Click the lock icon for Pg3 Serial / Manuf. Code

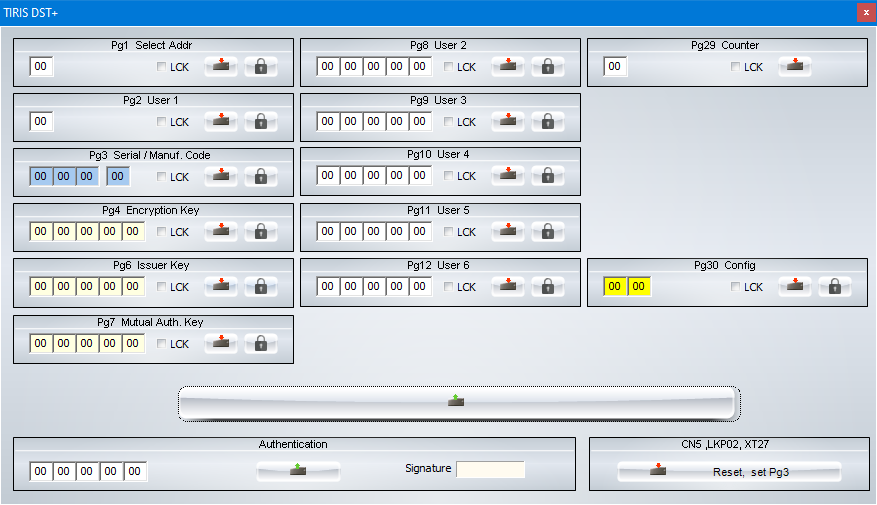click(x=261, y=176)
